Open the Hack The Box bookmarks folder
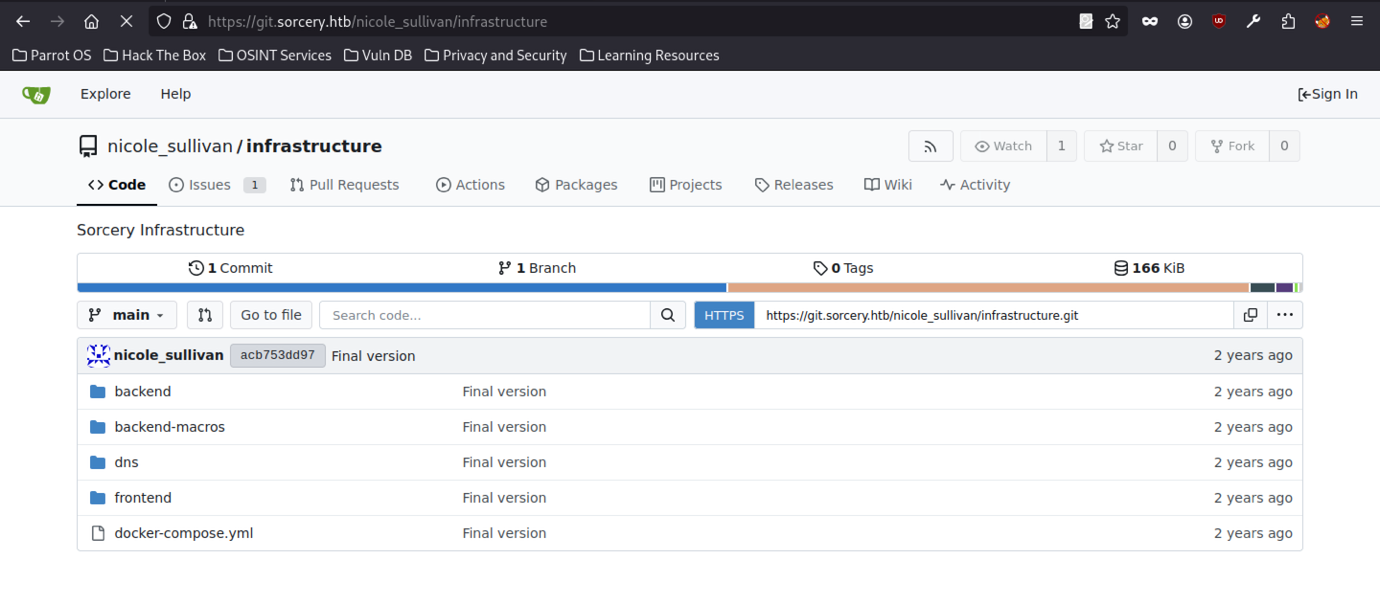 click(155, 55)
